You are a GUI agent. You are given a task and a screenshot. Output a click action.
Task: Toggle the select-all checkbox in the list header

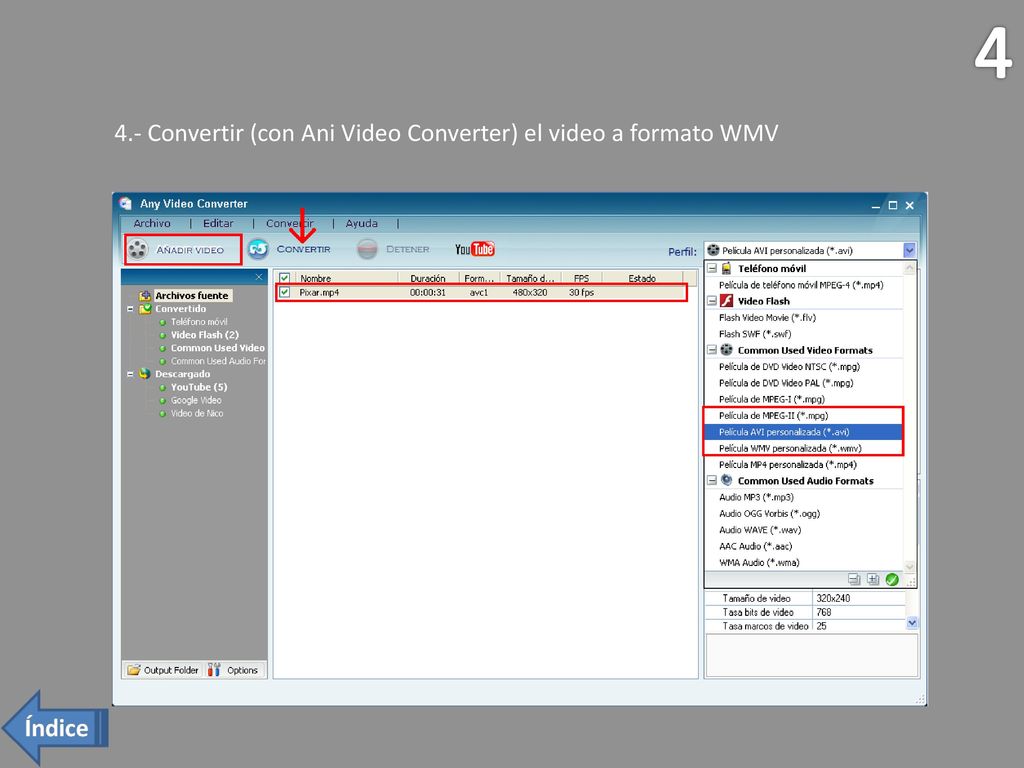click(x=285, y=278)
